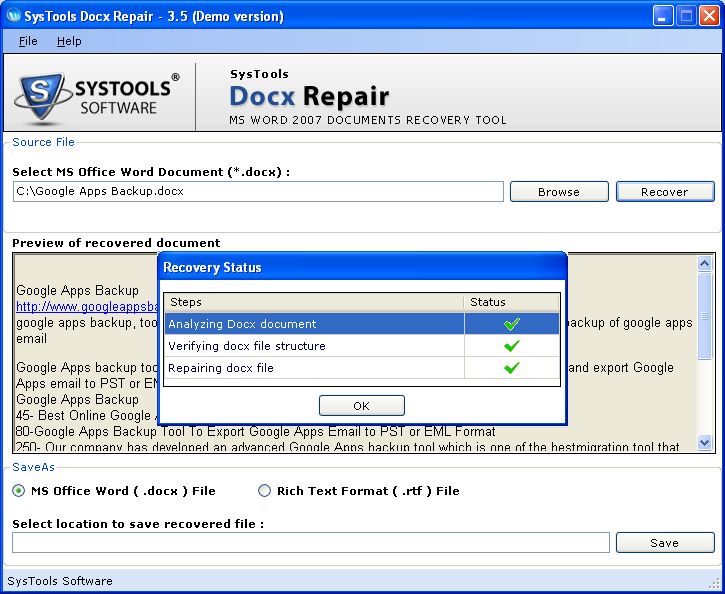Click the source file path field
The image size is (725, 594).
[258, 191]
